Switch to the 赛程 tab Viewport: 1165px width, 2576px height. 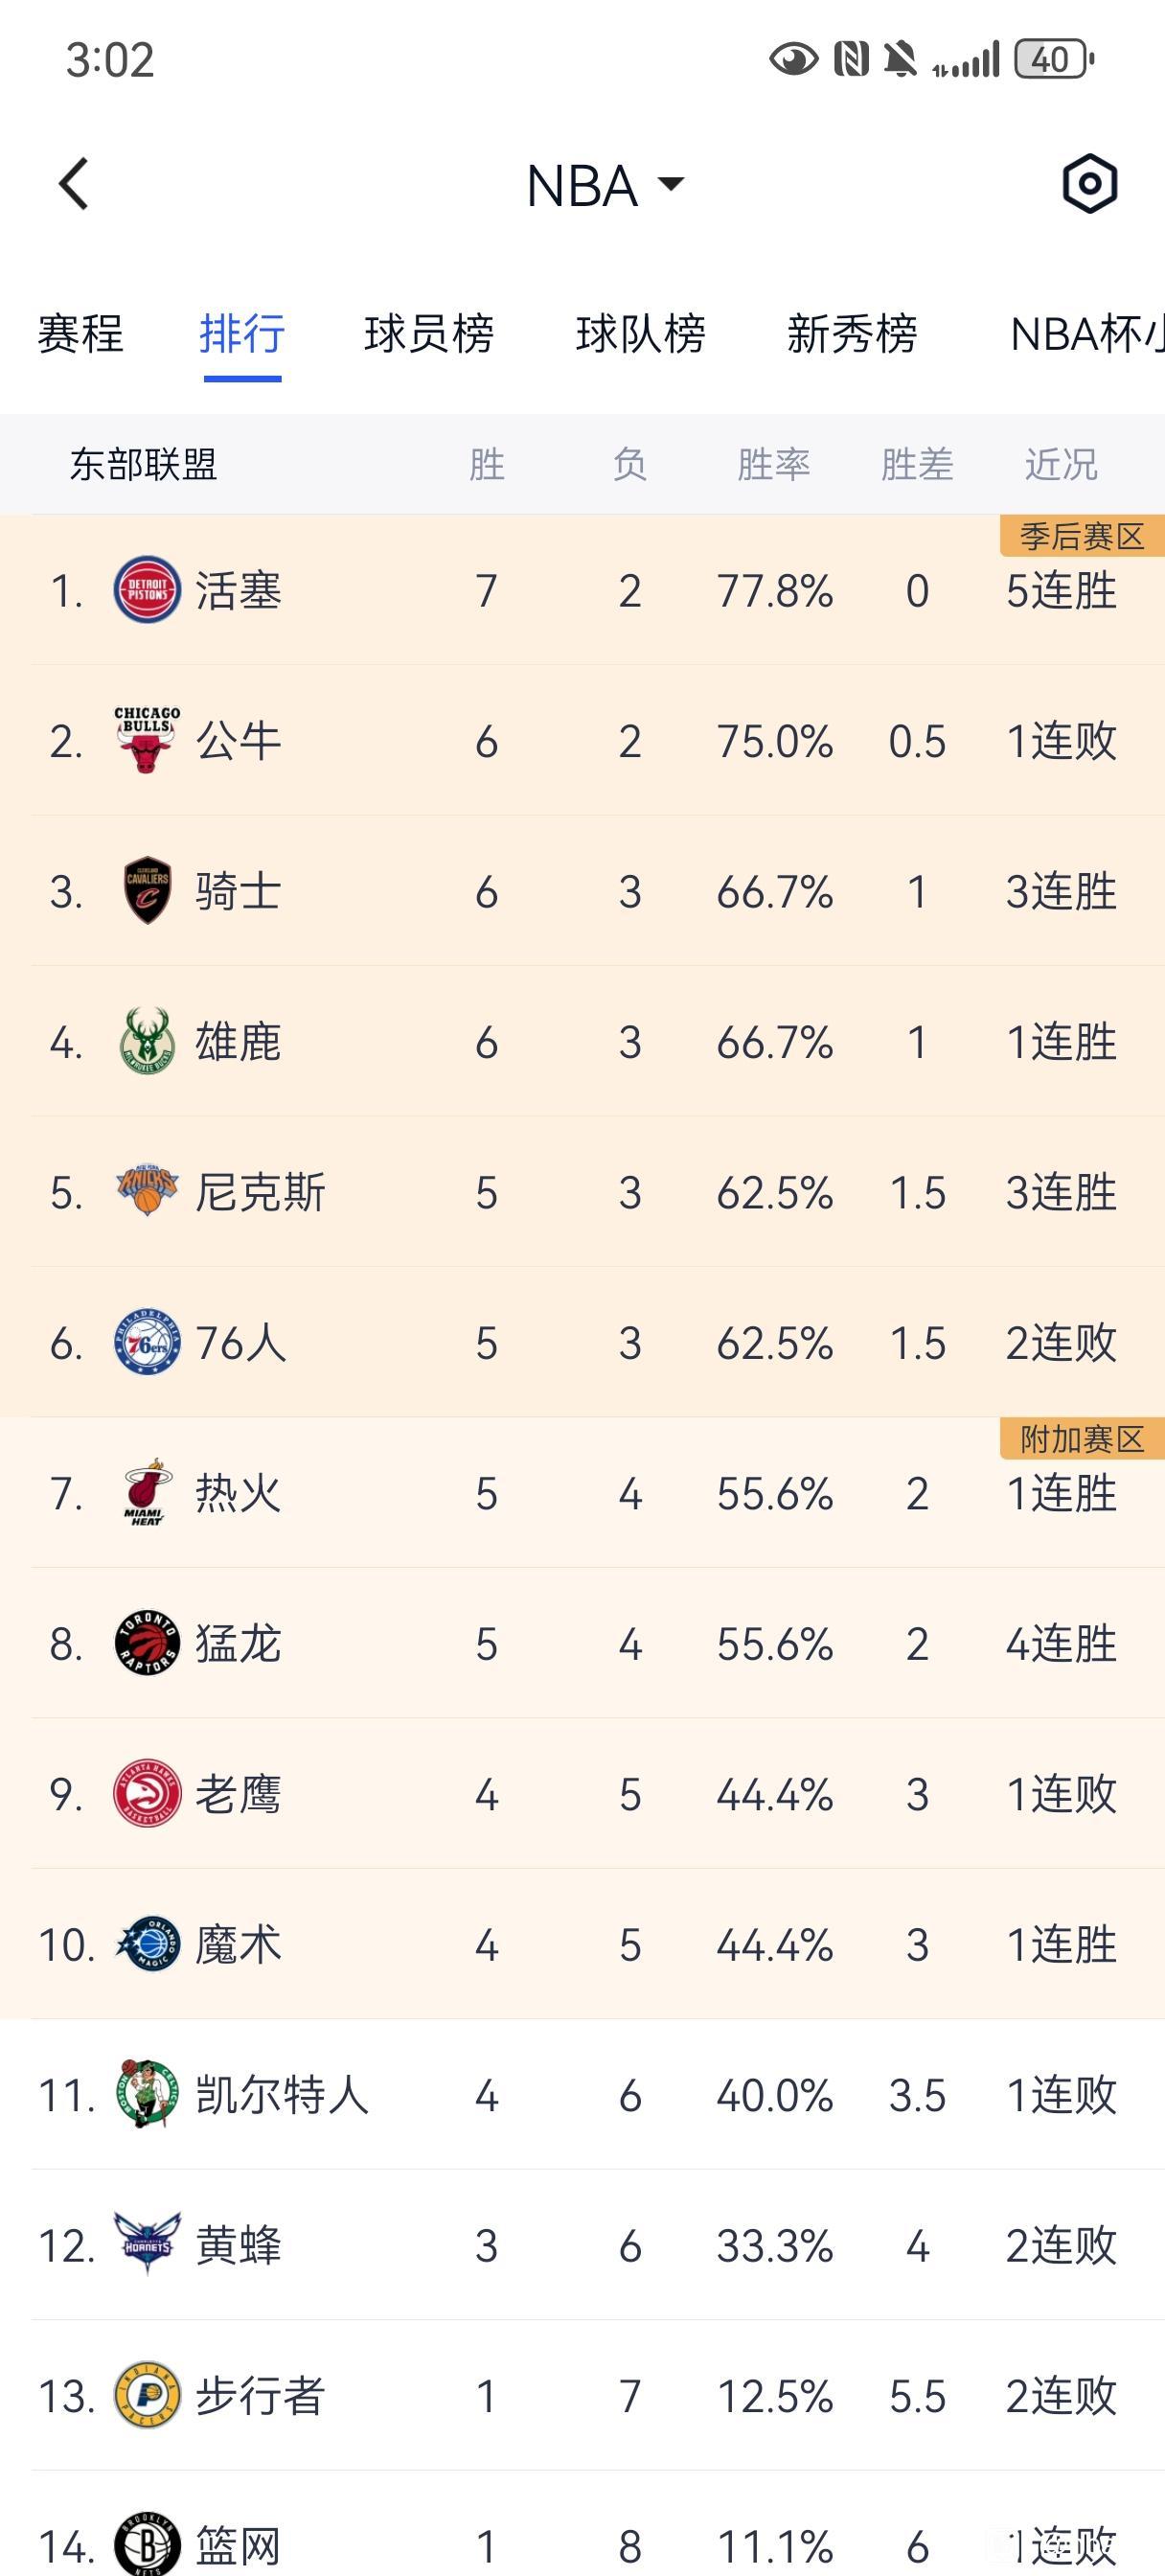81,335
